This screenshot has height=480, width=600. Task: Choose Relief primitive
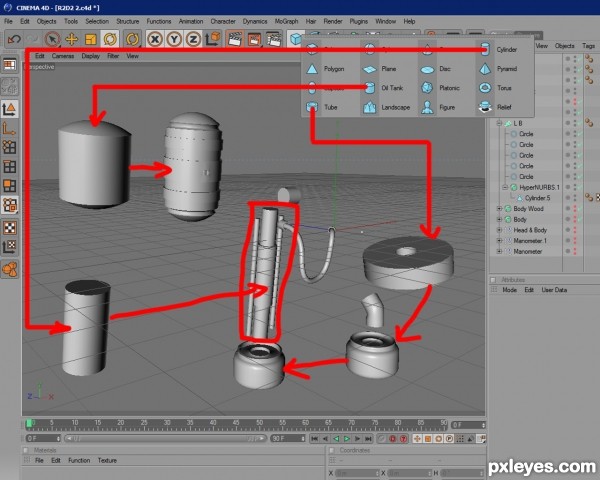click(495, 107)
